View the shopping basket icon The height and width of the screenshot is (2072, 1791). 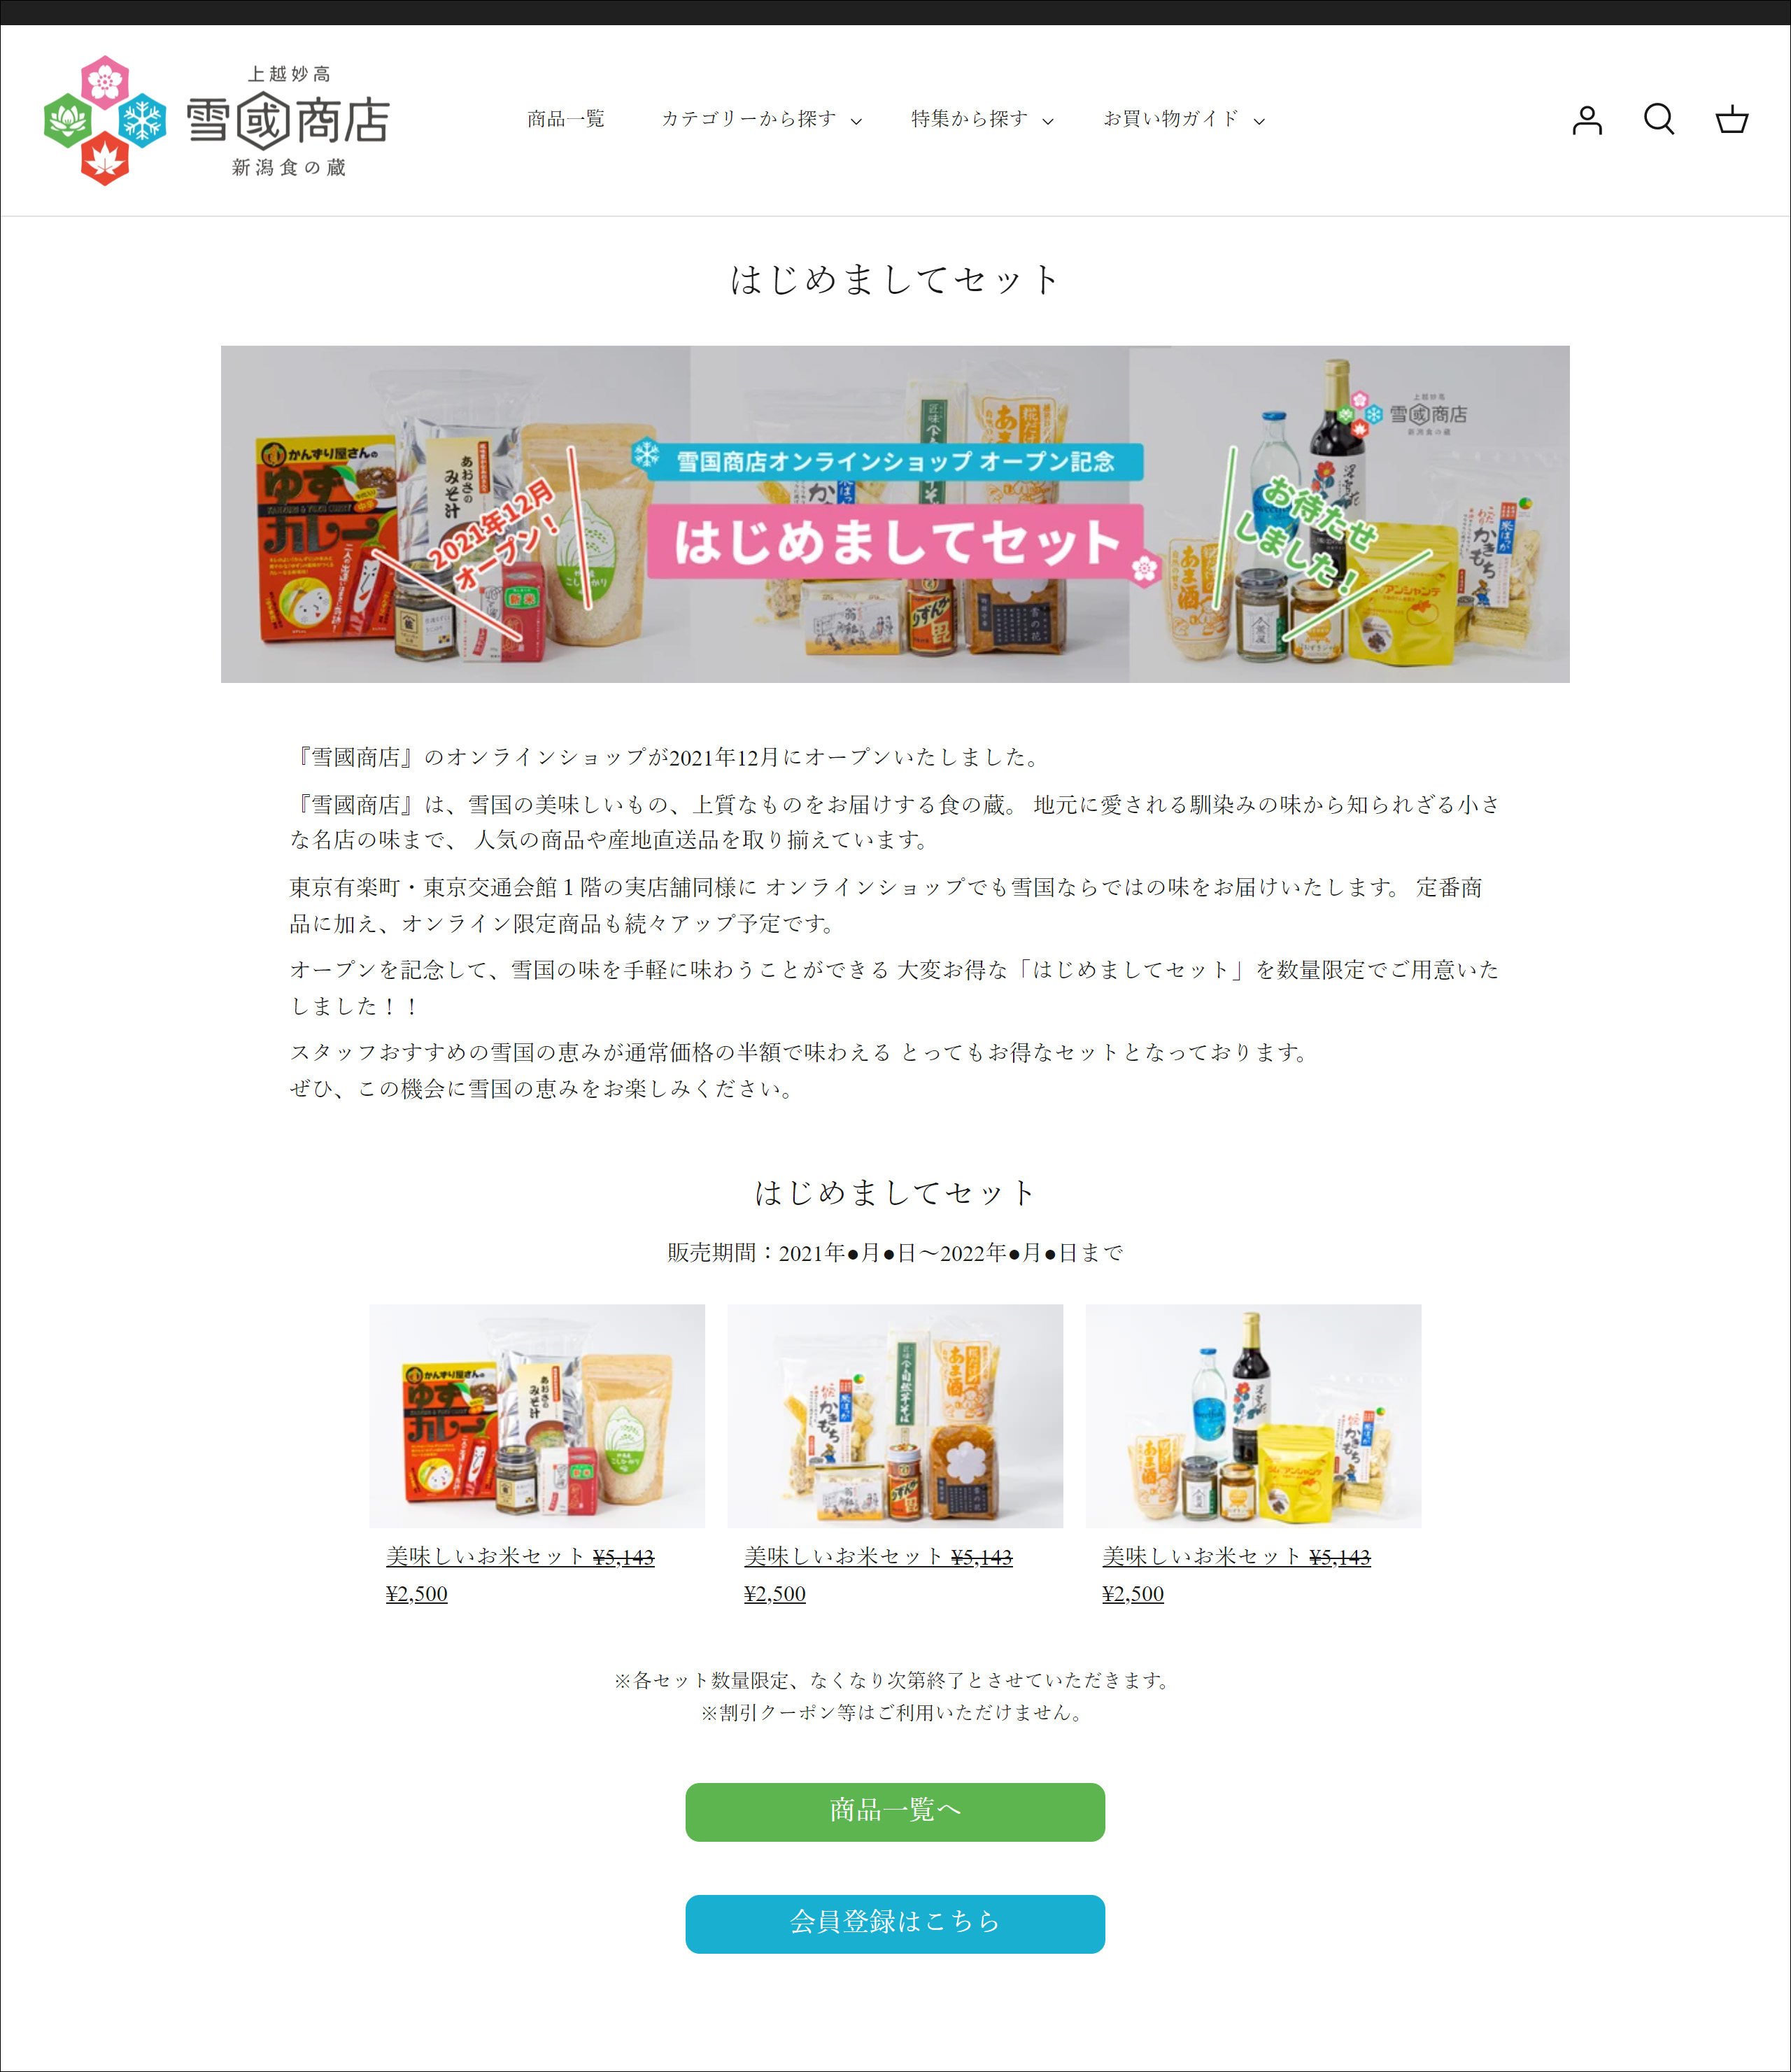pyautogui.click(x=1732, y=120)
